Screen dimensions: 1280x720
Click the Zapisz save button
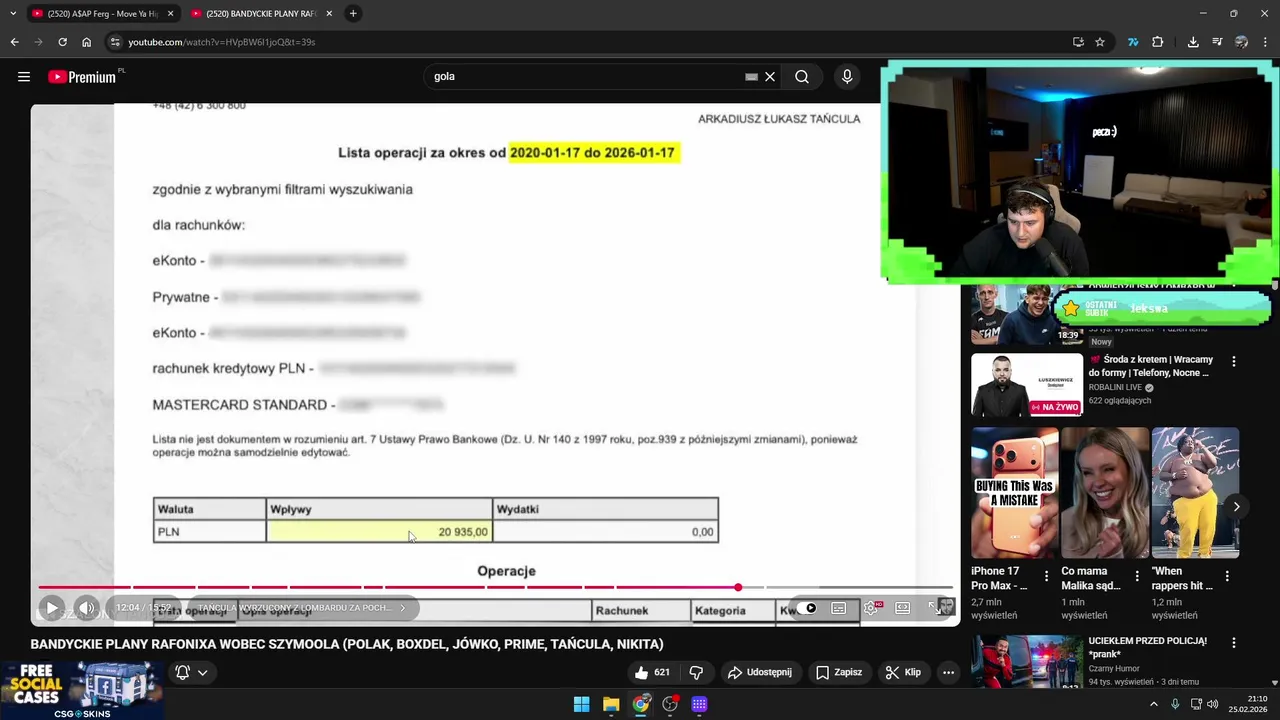[838, 672]
